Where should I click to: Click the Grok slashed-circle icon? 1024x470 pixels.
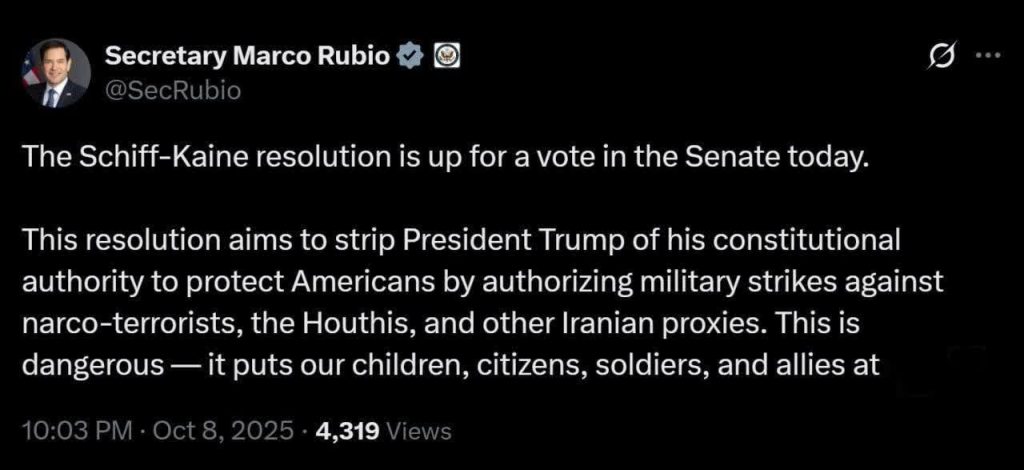941,58
